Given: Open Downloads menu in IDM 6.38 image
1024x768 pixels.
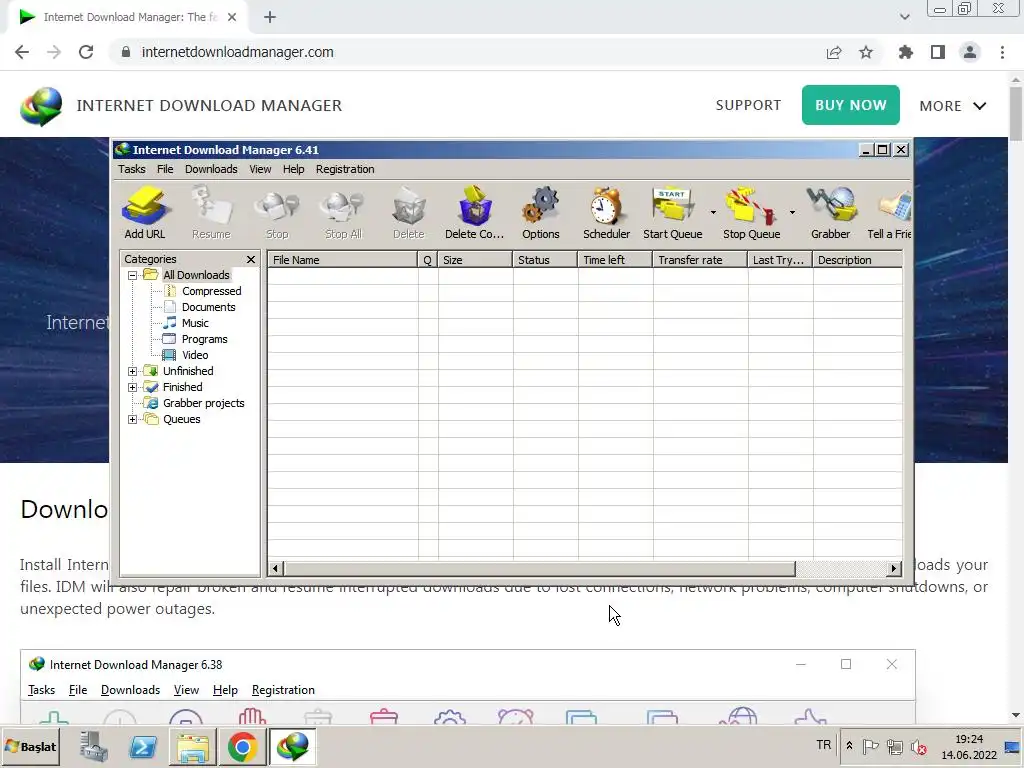Looking at the screenshot, I should coord(130,690).
